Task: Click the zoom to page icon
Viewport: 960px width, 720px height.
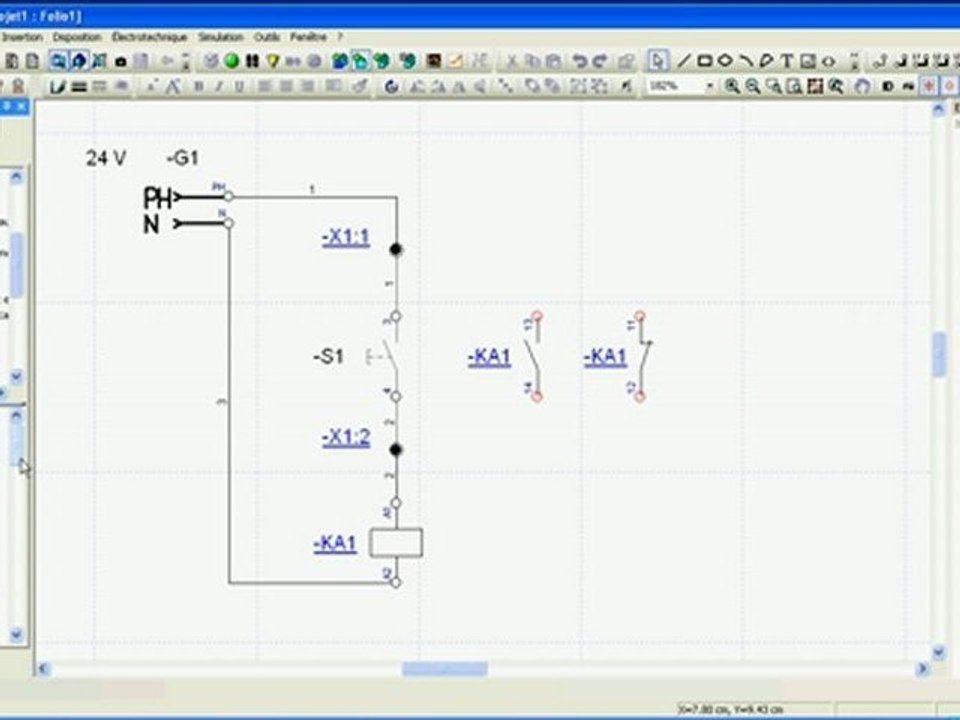Action: (794, 86)
